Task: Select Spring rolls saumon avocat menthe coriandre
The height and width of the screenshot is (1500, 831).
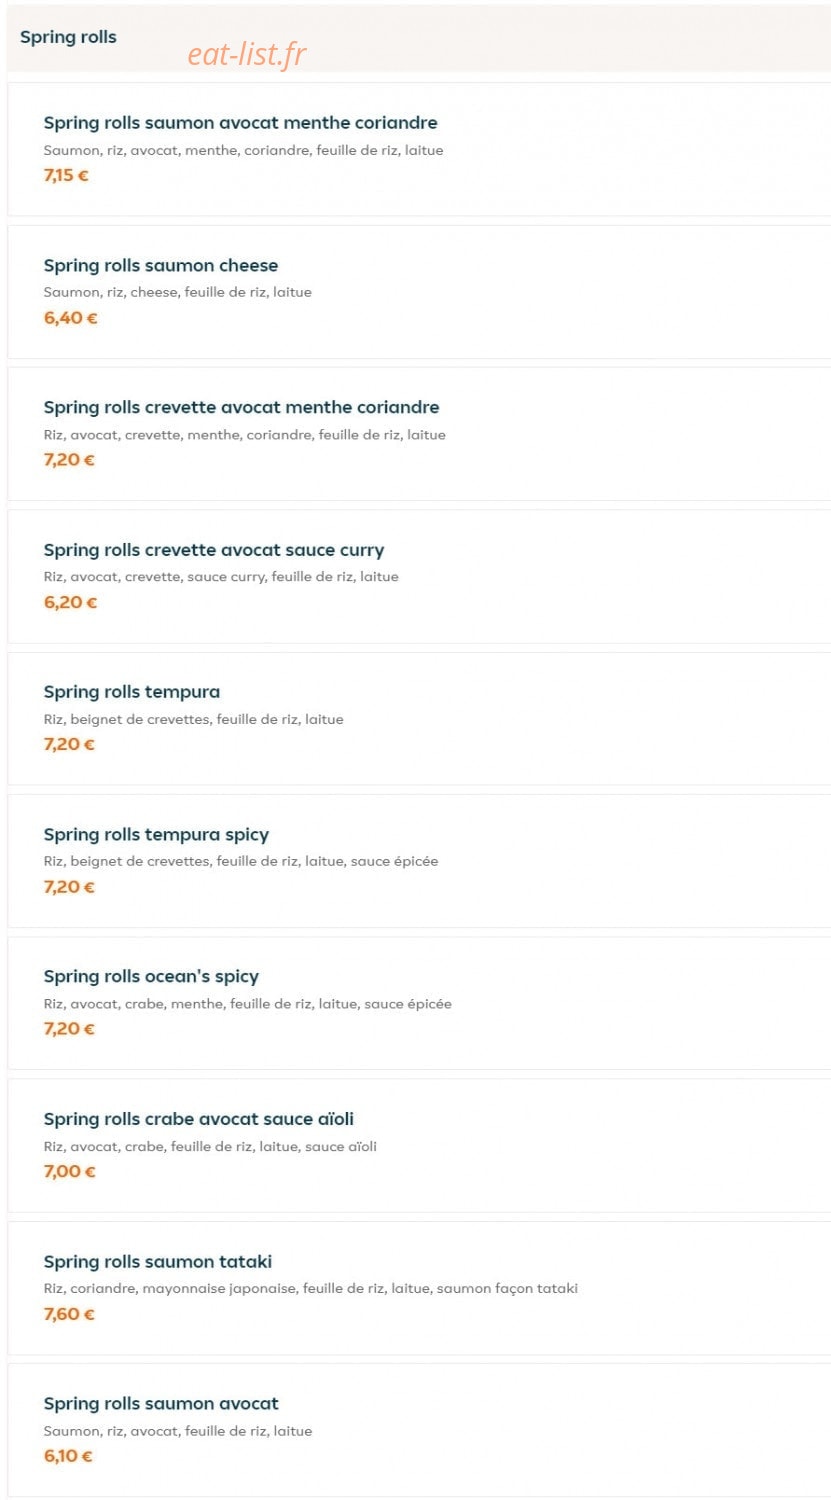Action: pos(240,123)
